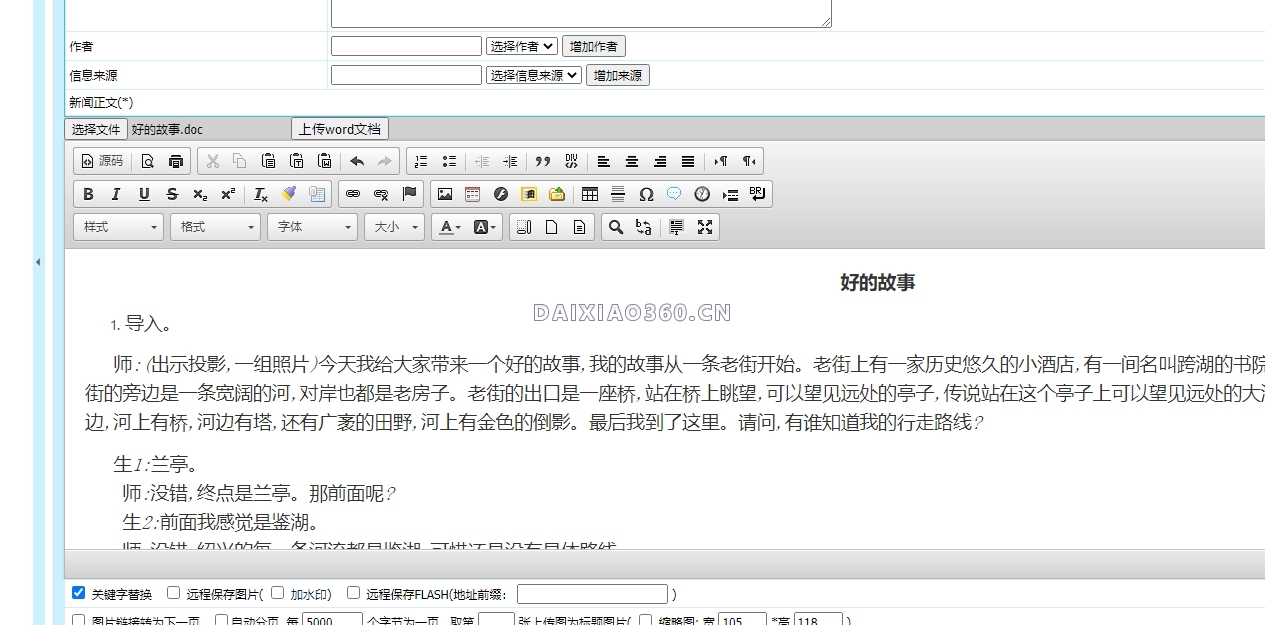Click the 作者 text input field
The width and height of the screenshot is (1265, 625).
(406, 46)
